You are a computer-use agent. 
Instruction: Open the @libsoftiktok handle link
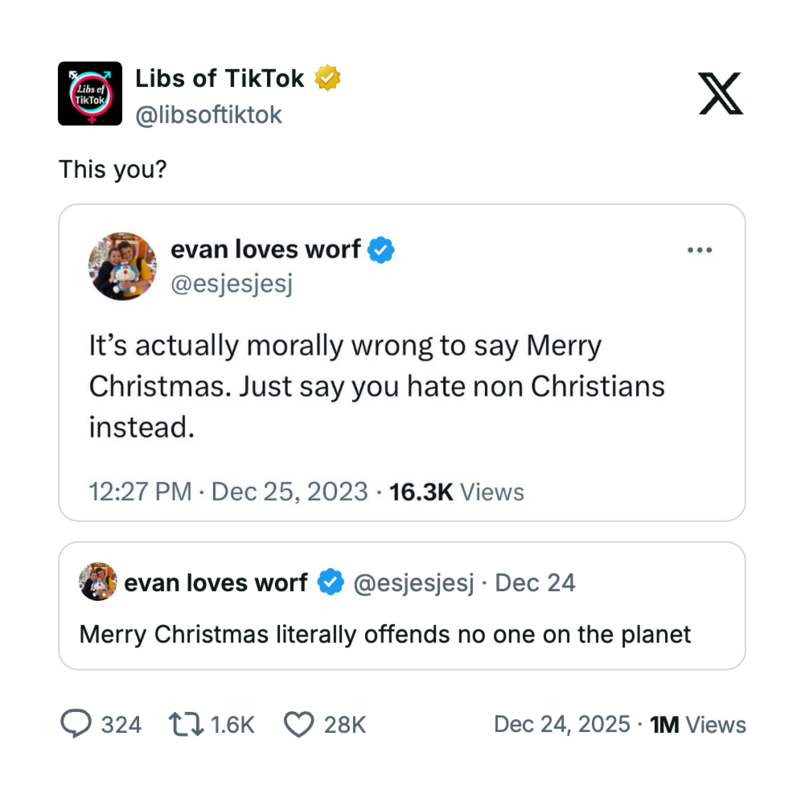point(209,115)
